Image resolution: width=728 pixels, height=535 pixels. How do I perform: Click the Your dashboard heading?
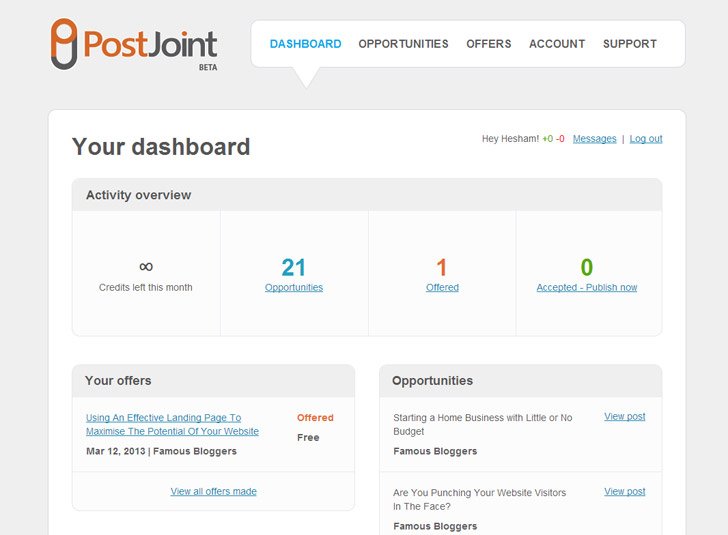point(161,147)
